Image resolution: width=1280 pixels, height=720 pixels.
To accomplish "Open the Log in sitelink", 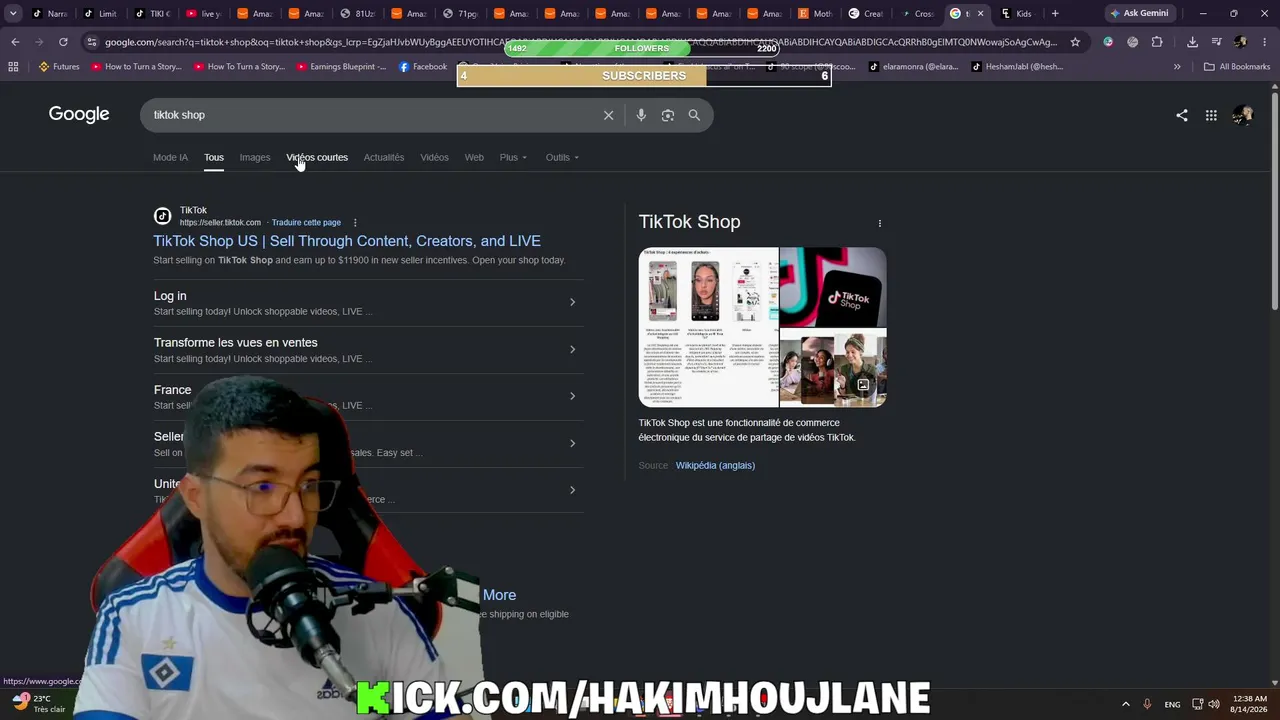I will [170, 296].
